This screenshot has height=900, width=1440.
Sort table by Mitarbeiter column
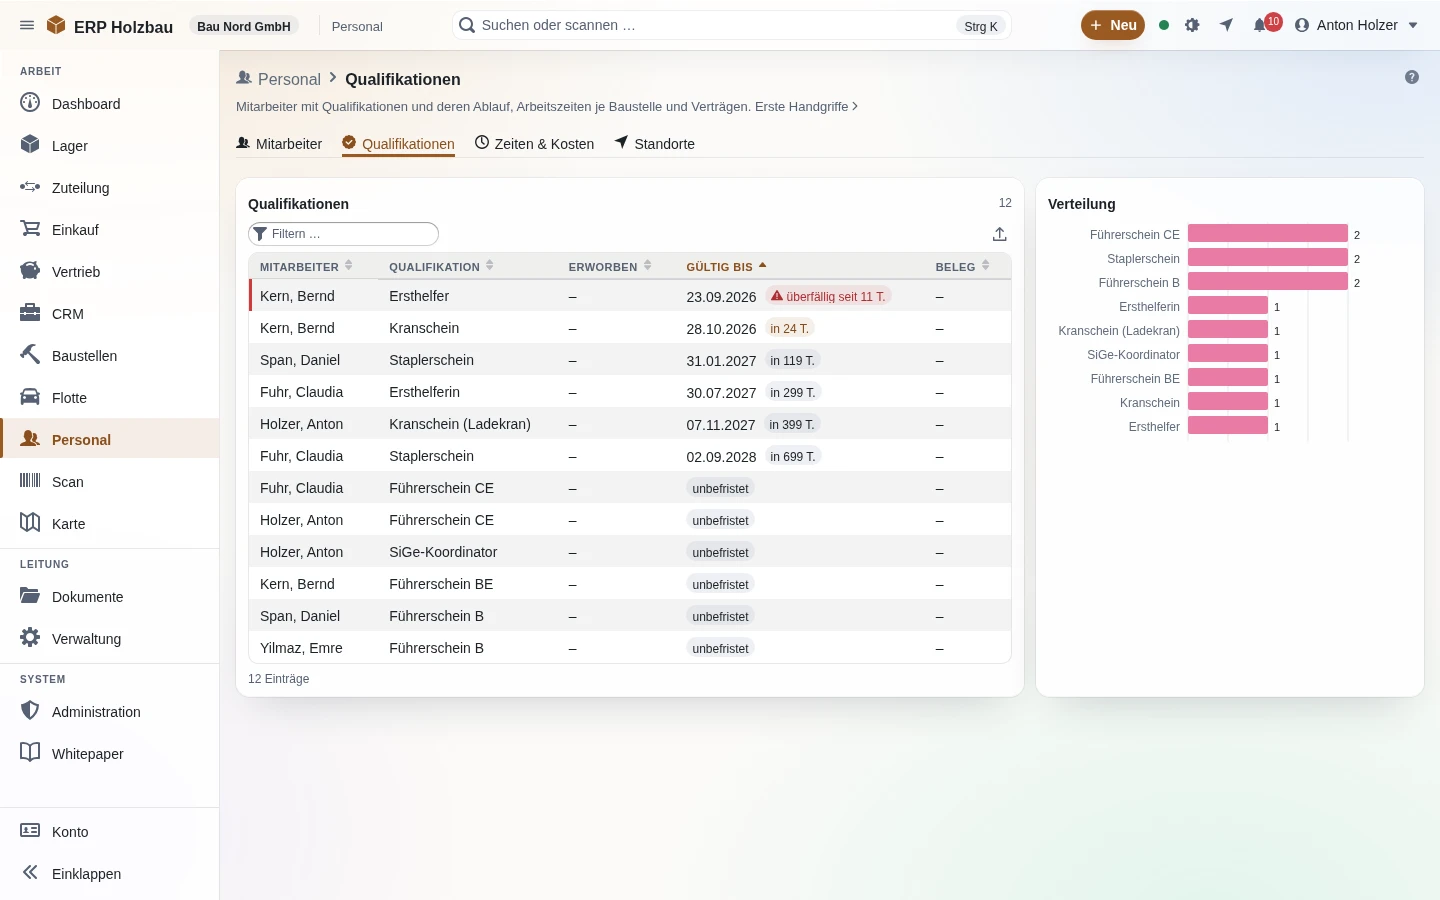[x=306, y=267]
